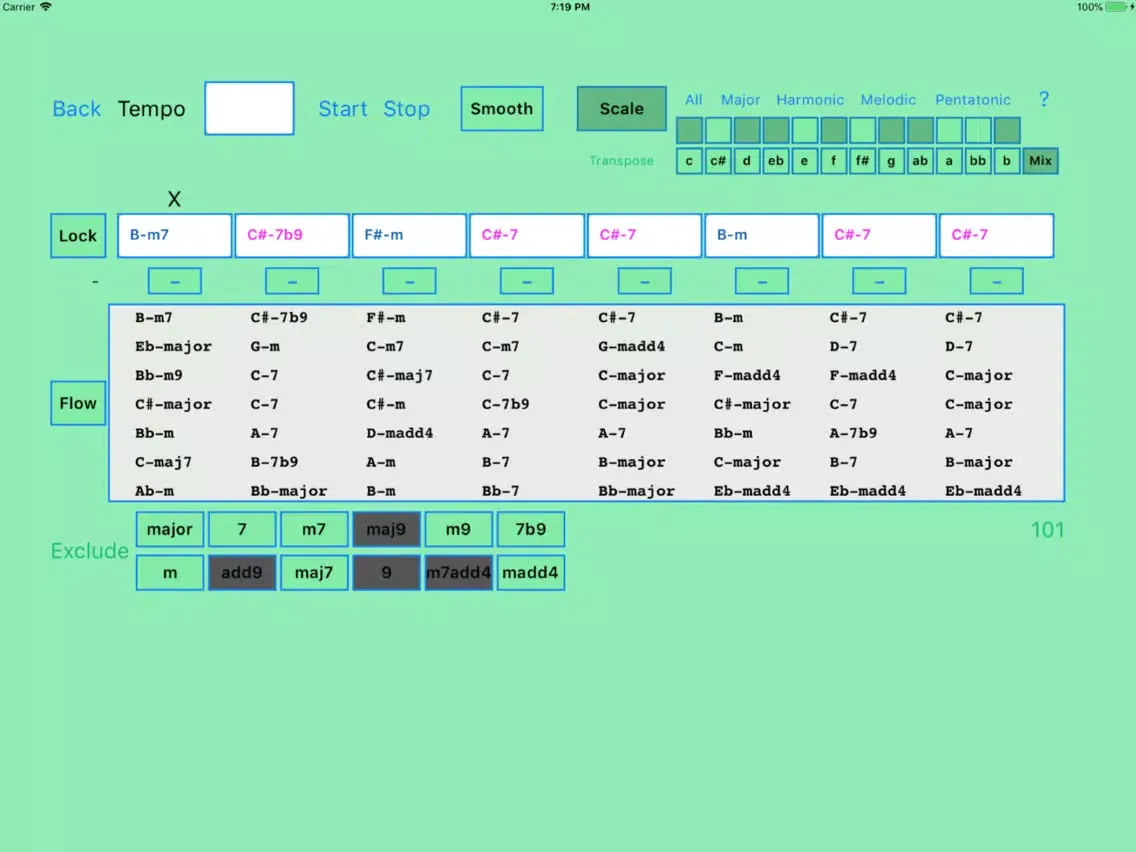Re-include the add9 chord type
Image resolution: width=1136 pixels, height=852 pixels.
click(x=242, y=573)
